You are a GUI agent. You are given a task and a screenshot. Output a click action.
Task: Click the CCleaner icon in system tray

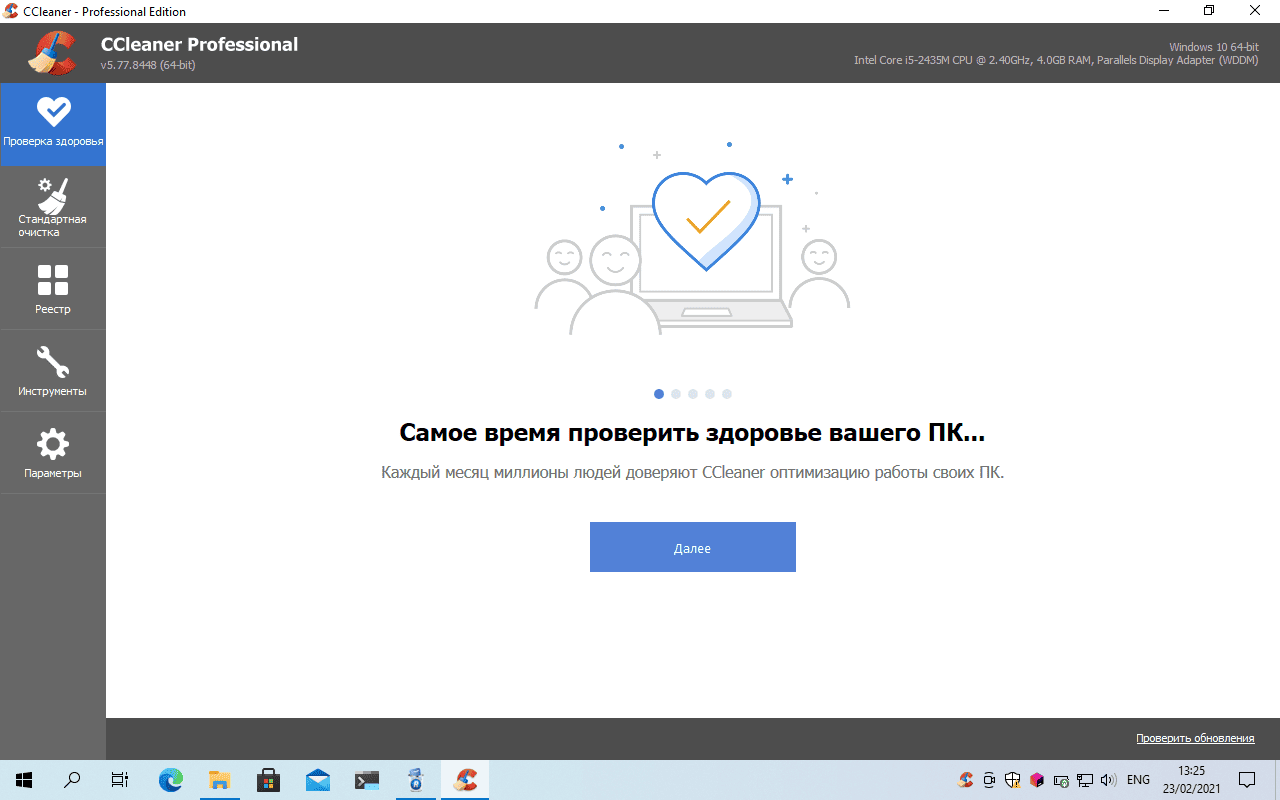coord(966,779)
